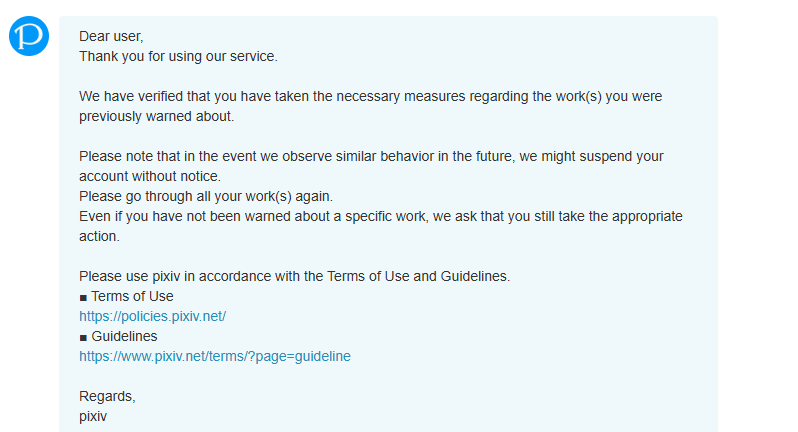Click the blue pixiv avatar icon
Screen dimensions: 798x432
coord(29,36)
